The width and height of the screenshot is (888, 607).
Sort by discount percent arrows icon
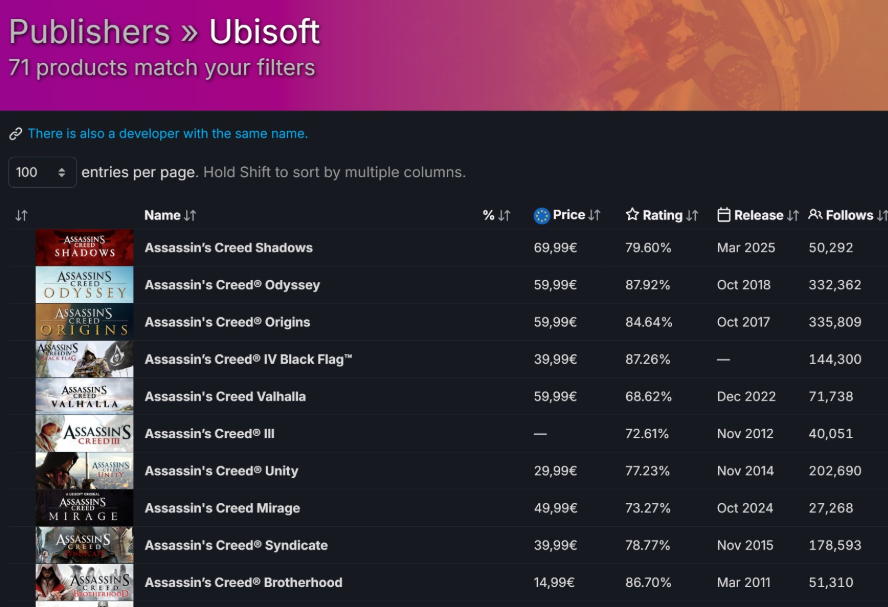[x=504, y=216]
